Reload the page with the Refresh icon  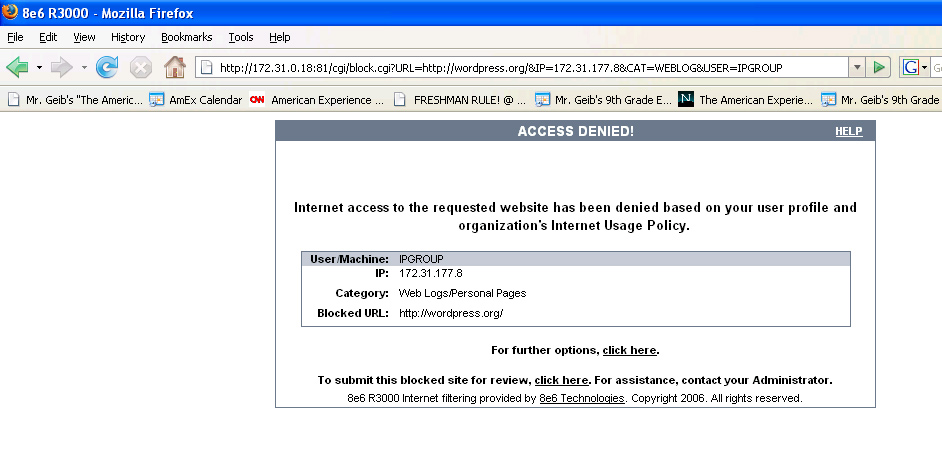tap(107, 67)
